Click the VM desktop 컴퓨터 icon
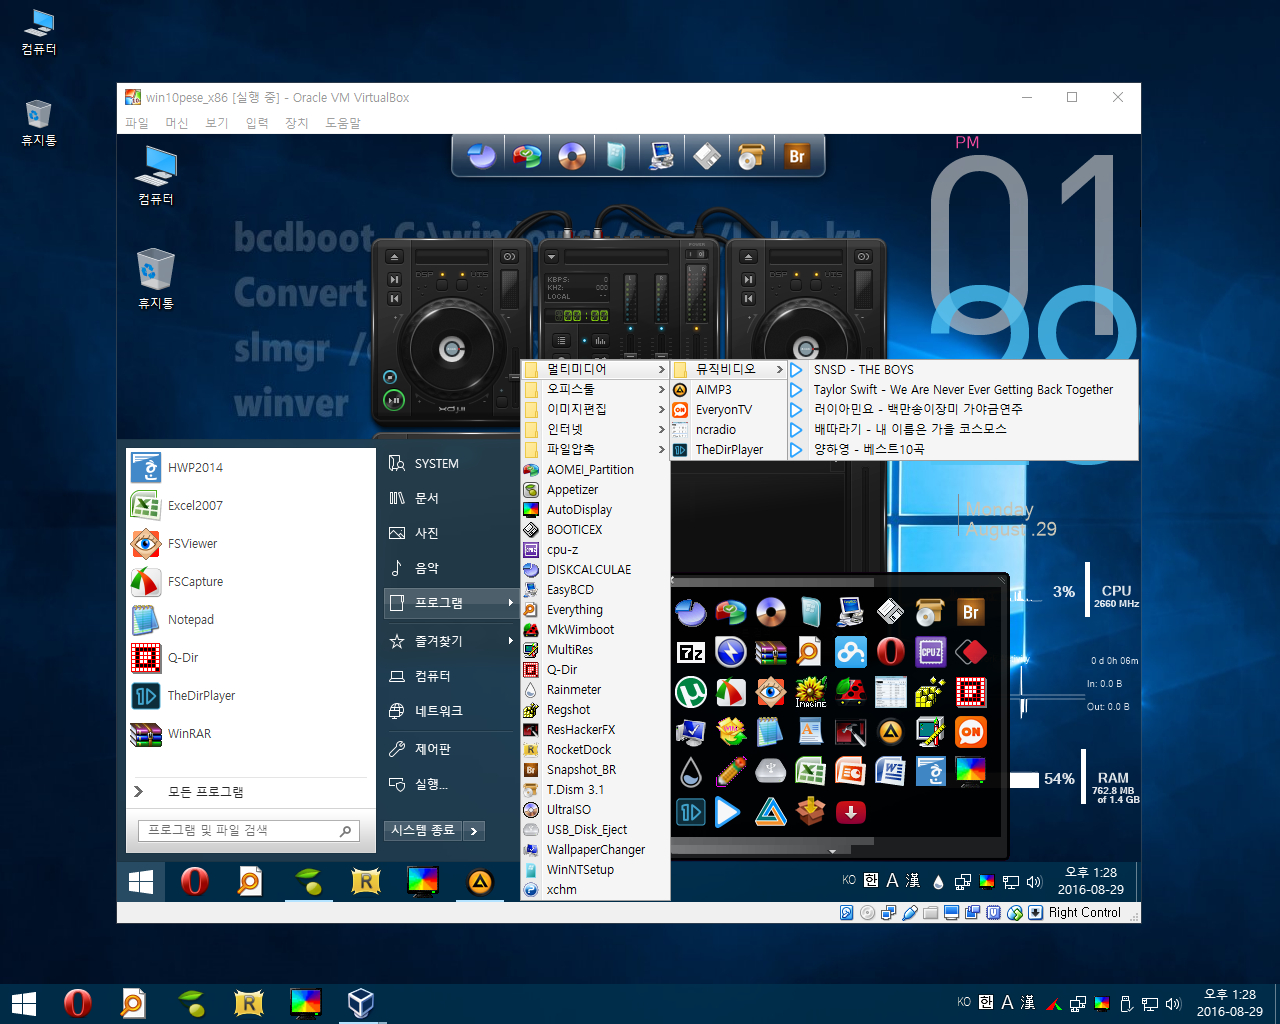The width and height of the screenshot is (1280, 1024). click(156, 175)
